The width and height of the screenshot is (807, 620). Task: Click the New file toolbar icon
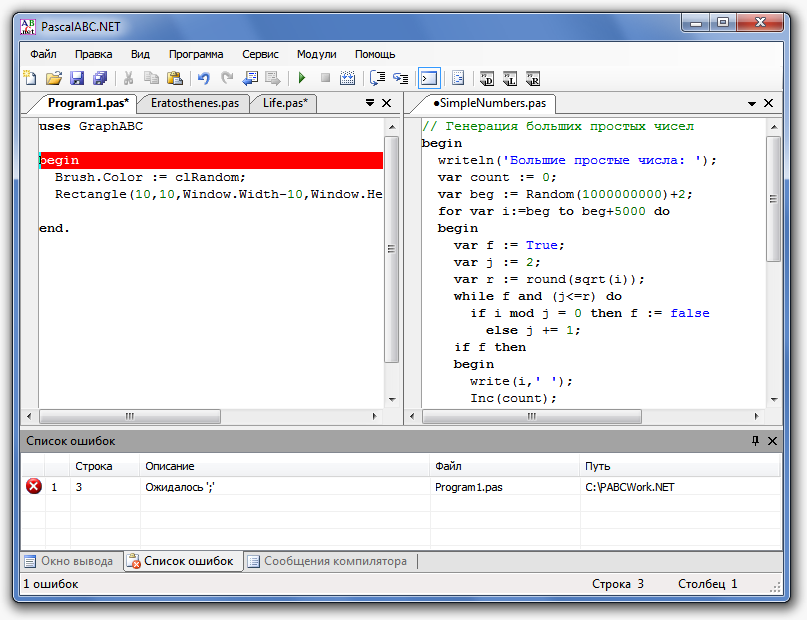[30, 78]
